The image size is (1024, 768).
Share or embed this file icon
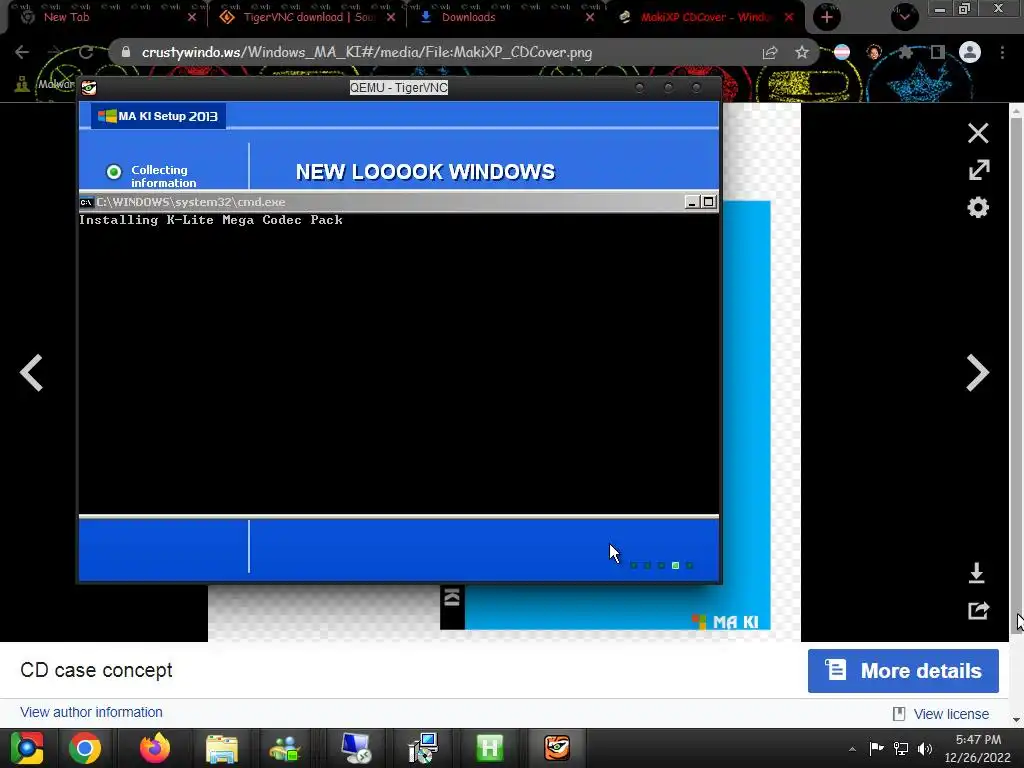coord(978,611)
